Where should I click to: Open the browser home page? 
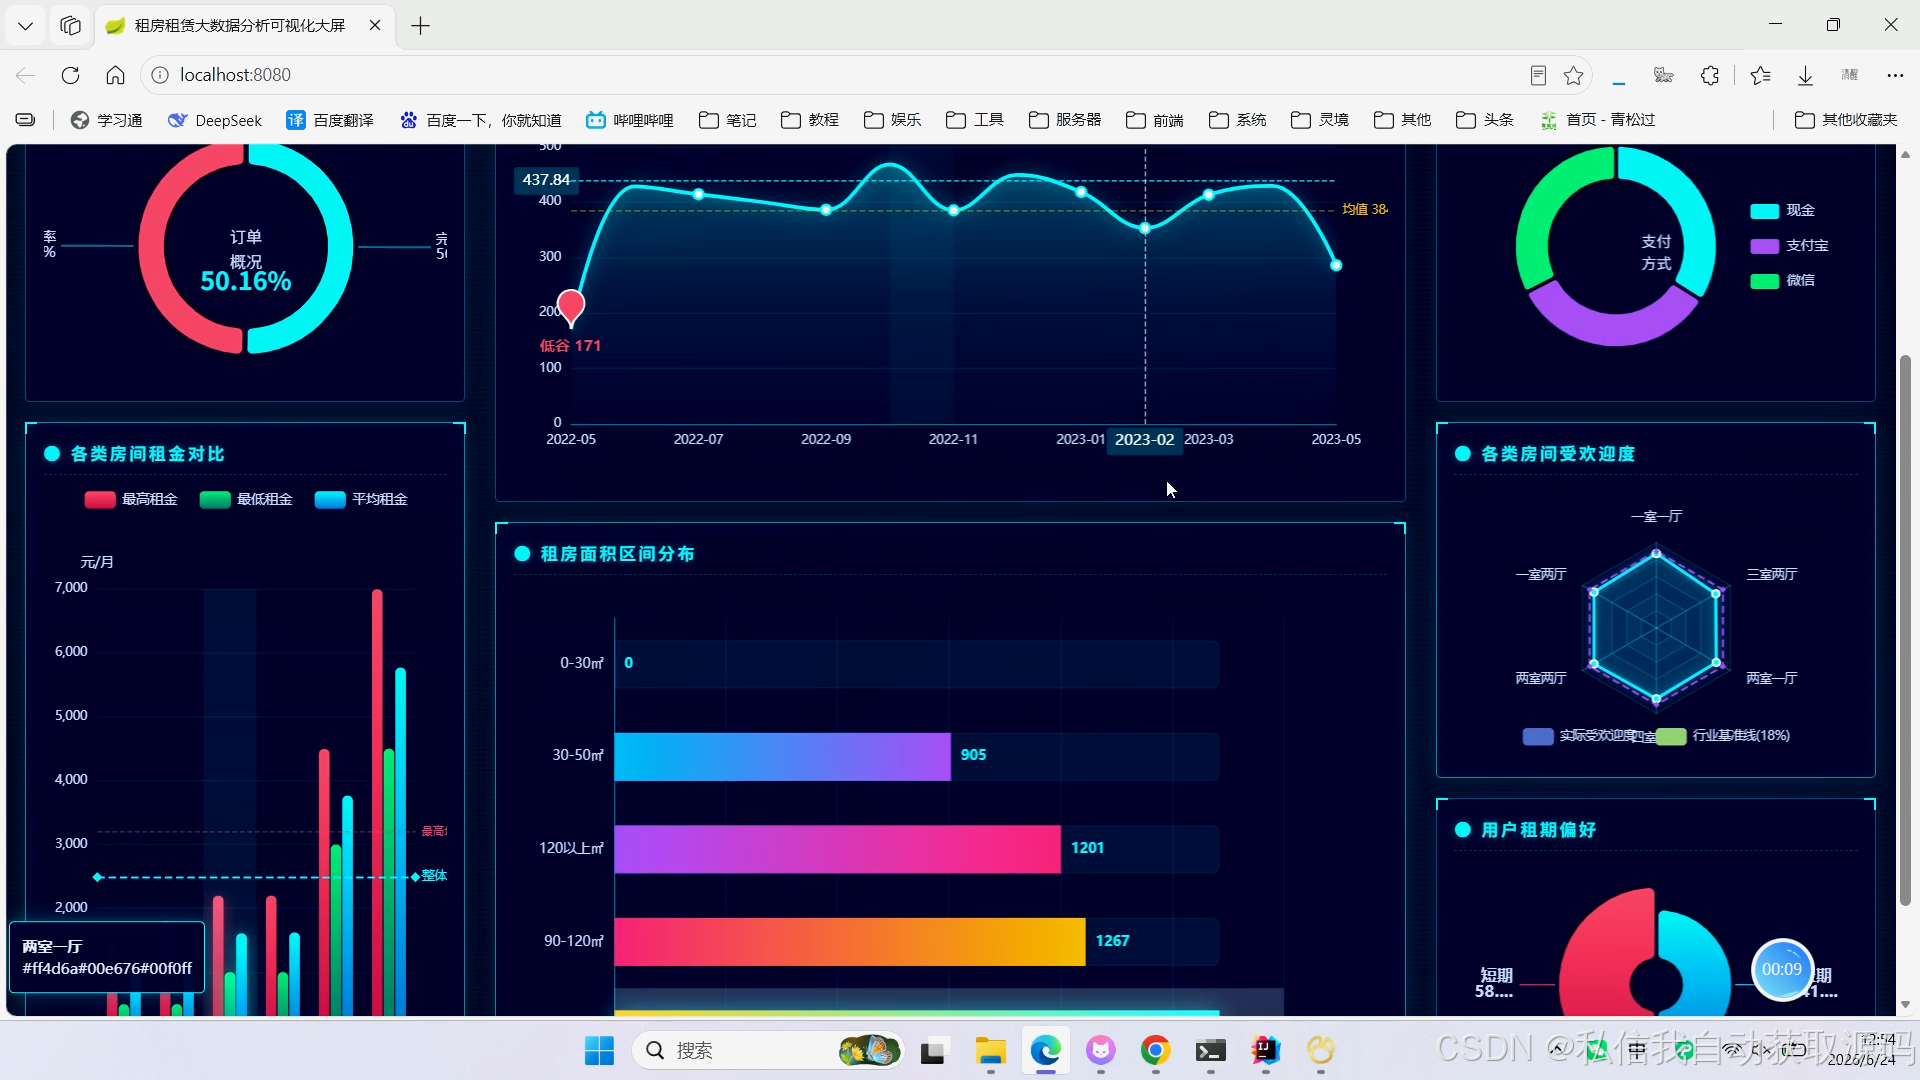pos(115,75)
